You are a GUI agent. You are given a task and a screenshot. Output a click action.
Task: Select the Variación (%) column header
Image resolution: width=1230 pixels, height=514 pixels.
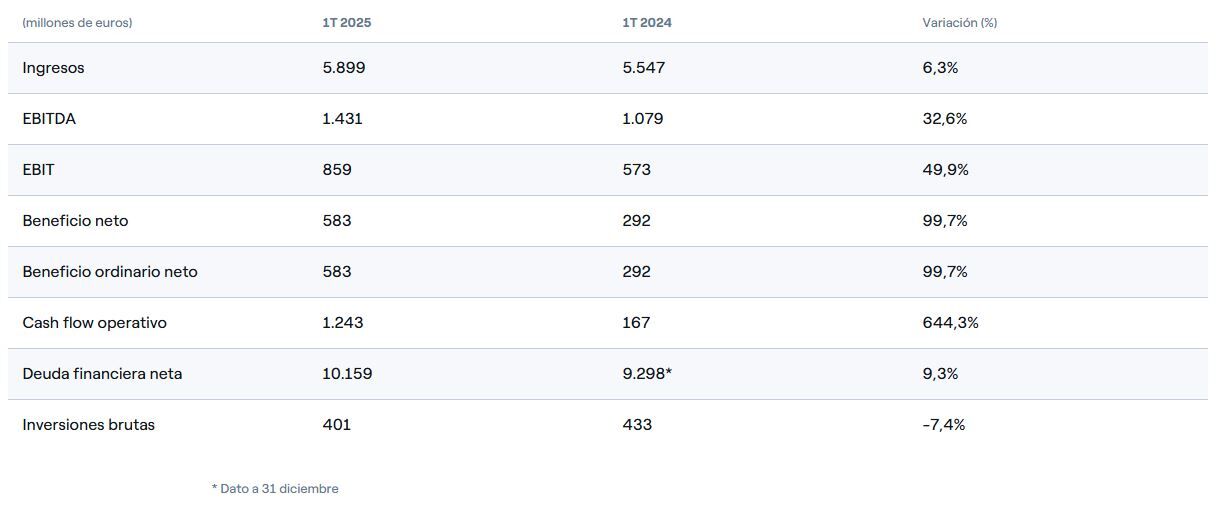click(x=959, y=23)
